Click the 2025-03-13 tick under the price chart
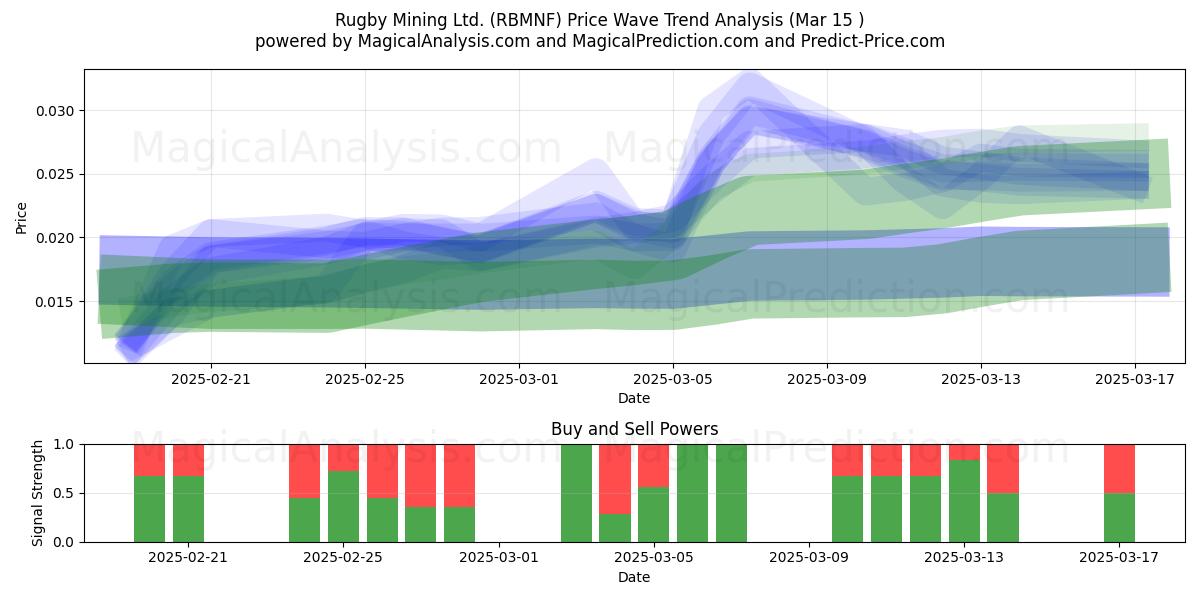 point(981,379)
